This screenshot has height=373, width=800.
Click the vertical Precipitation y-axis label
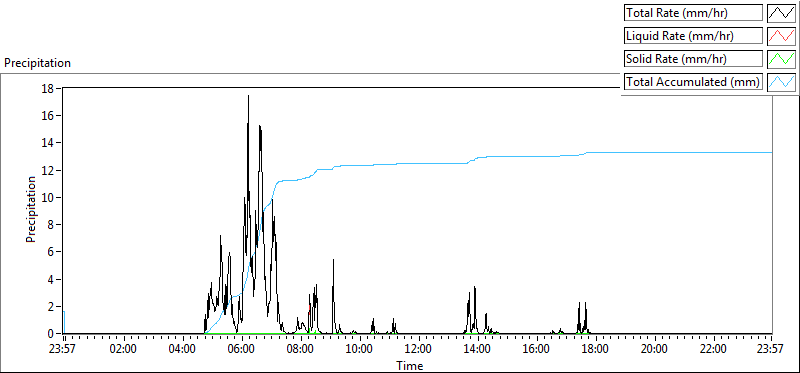point(31,210)
